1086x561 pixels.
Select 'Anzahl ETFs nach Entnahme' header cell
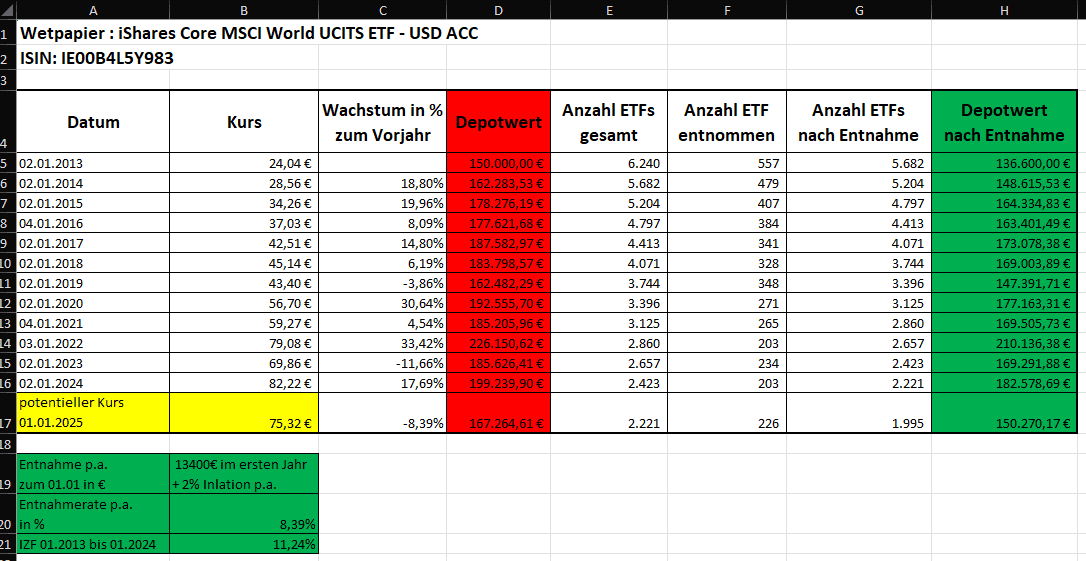tap(859, 121)
